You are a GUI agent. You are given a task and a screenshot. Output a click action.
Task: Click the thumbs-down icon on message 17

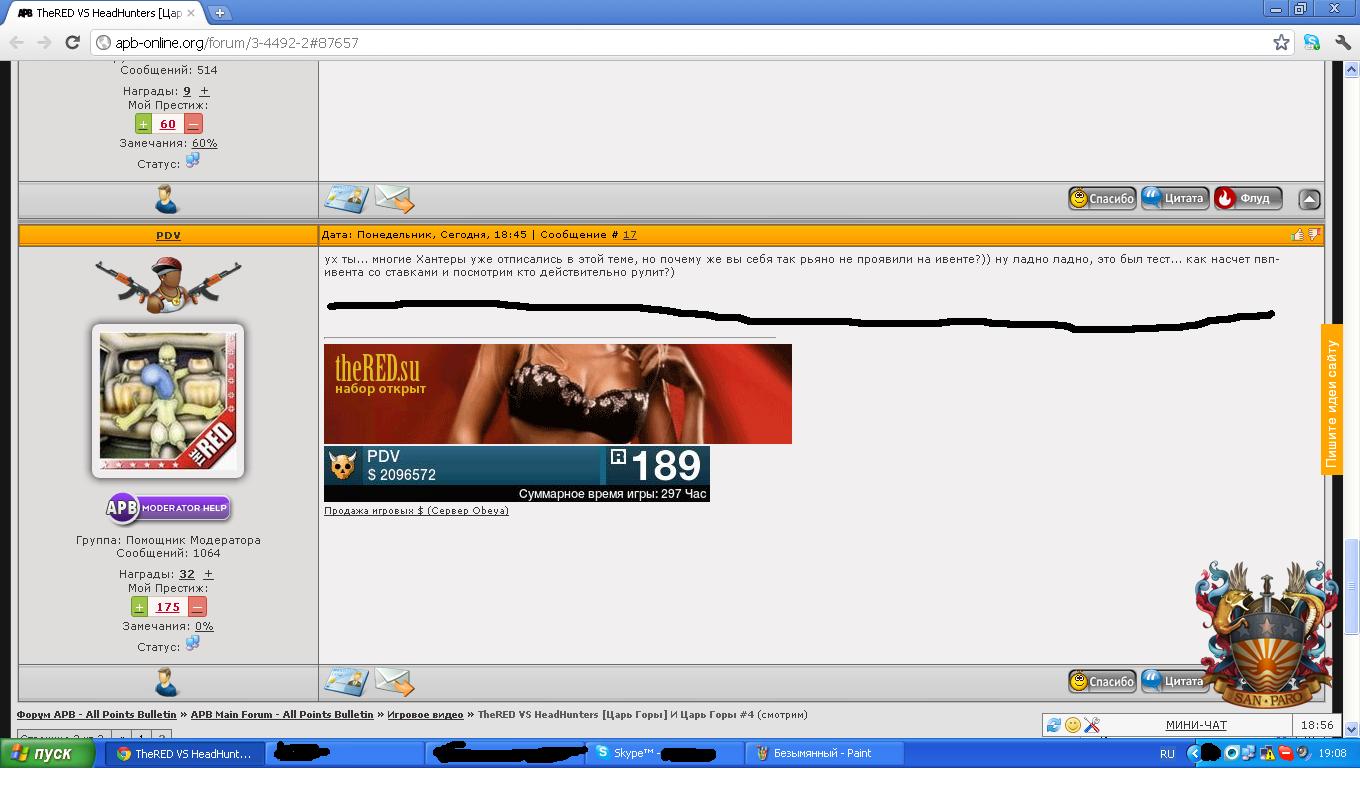click(1314, 235)
